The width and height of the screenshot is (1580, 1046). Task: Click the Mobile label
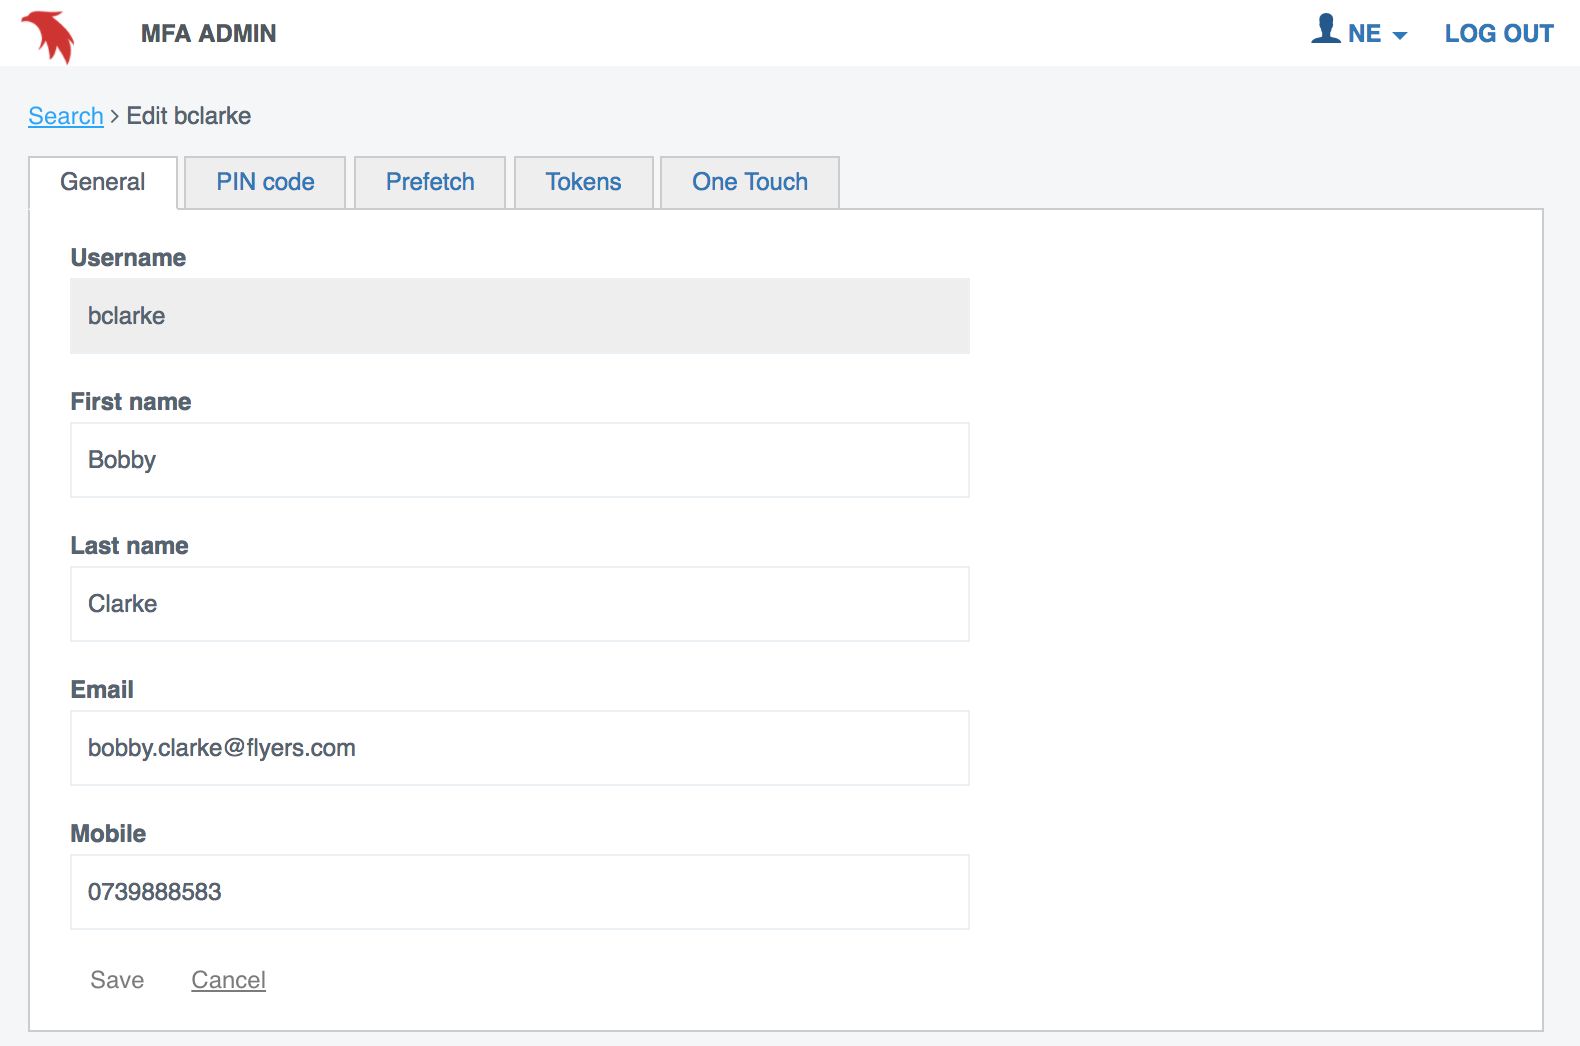(x=108, y=834)
